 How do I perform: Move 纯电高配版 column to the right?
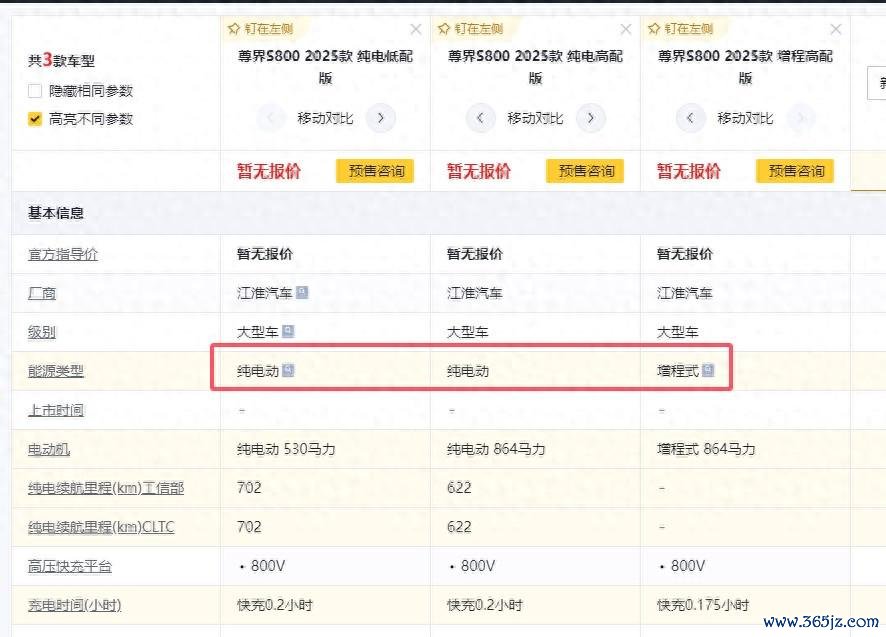click(591, 118)
